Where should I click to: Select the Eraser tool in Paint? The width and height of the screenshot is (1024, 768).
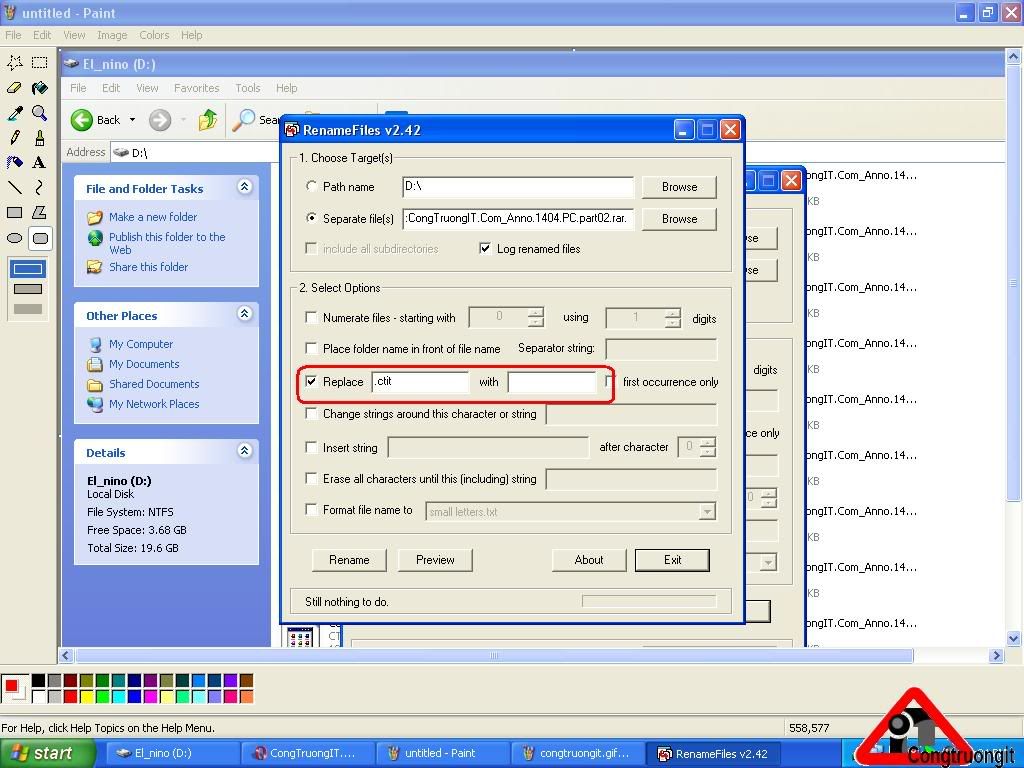pos(15,88)
